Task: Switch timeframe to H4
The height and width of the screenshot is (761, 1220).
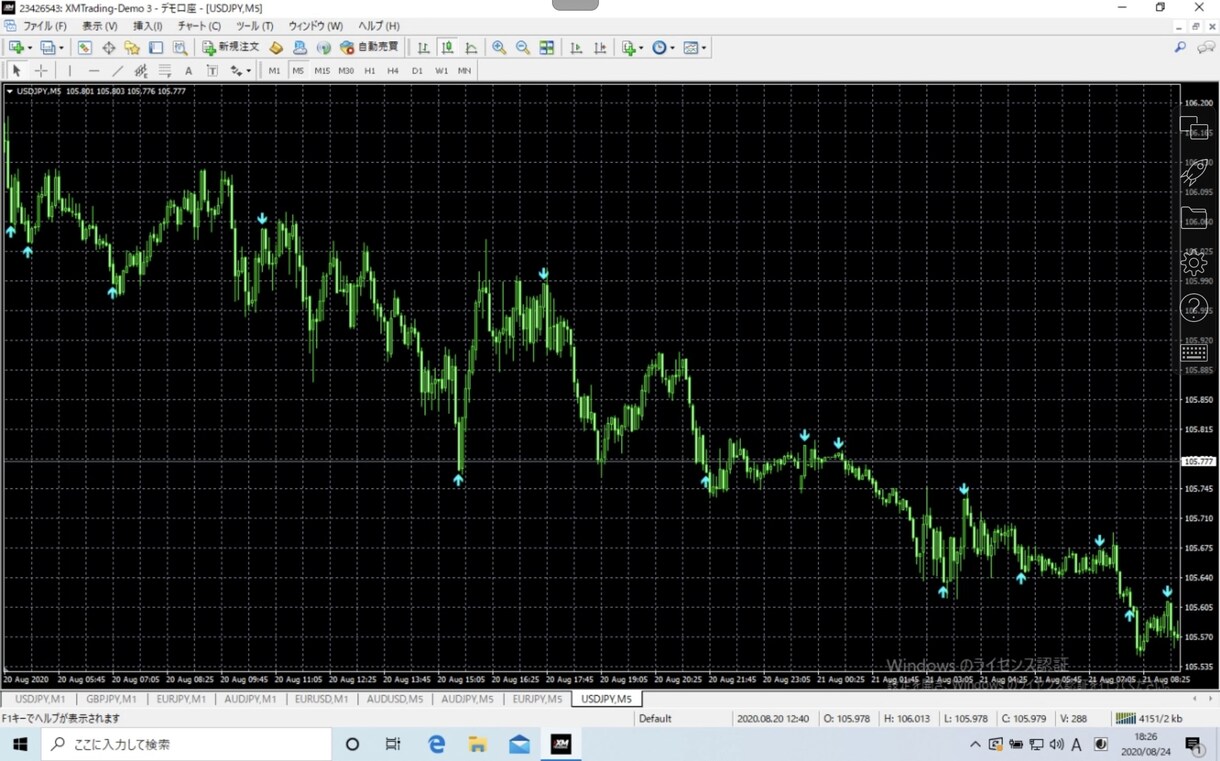Action: [x=393, y=71]
